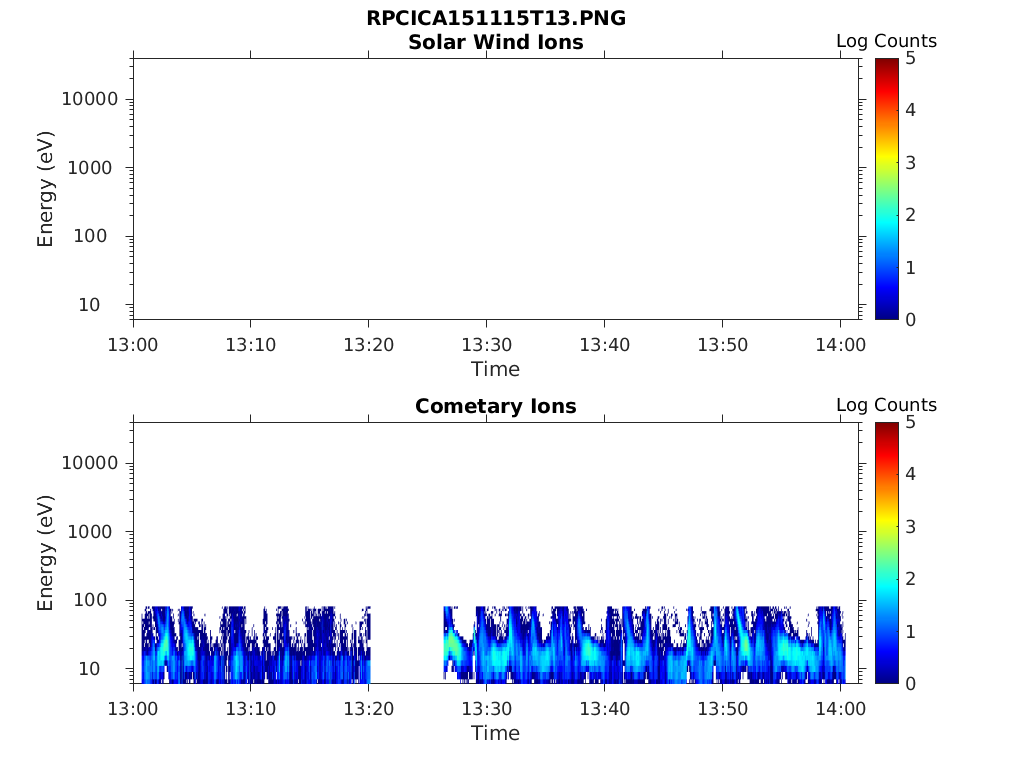1024x768 pixels.
Task: Click the Time label under the lower plot
Action: pos(496,733)
